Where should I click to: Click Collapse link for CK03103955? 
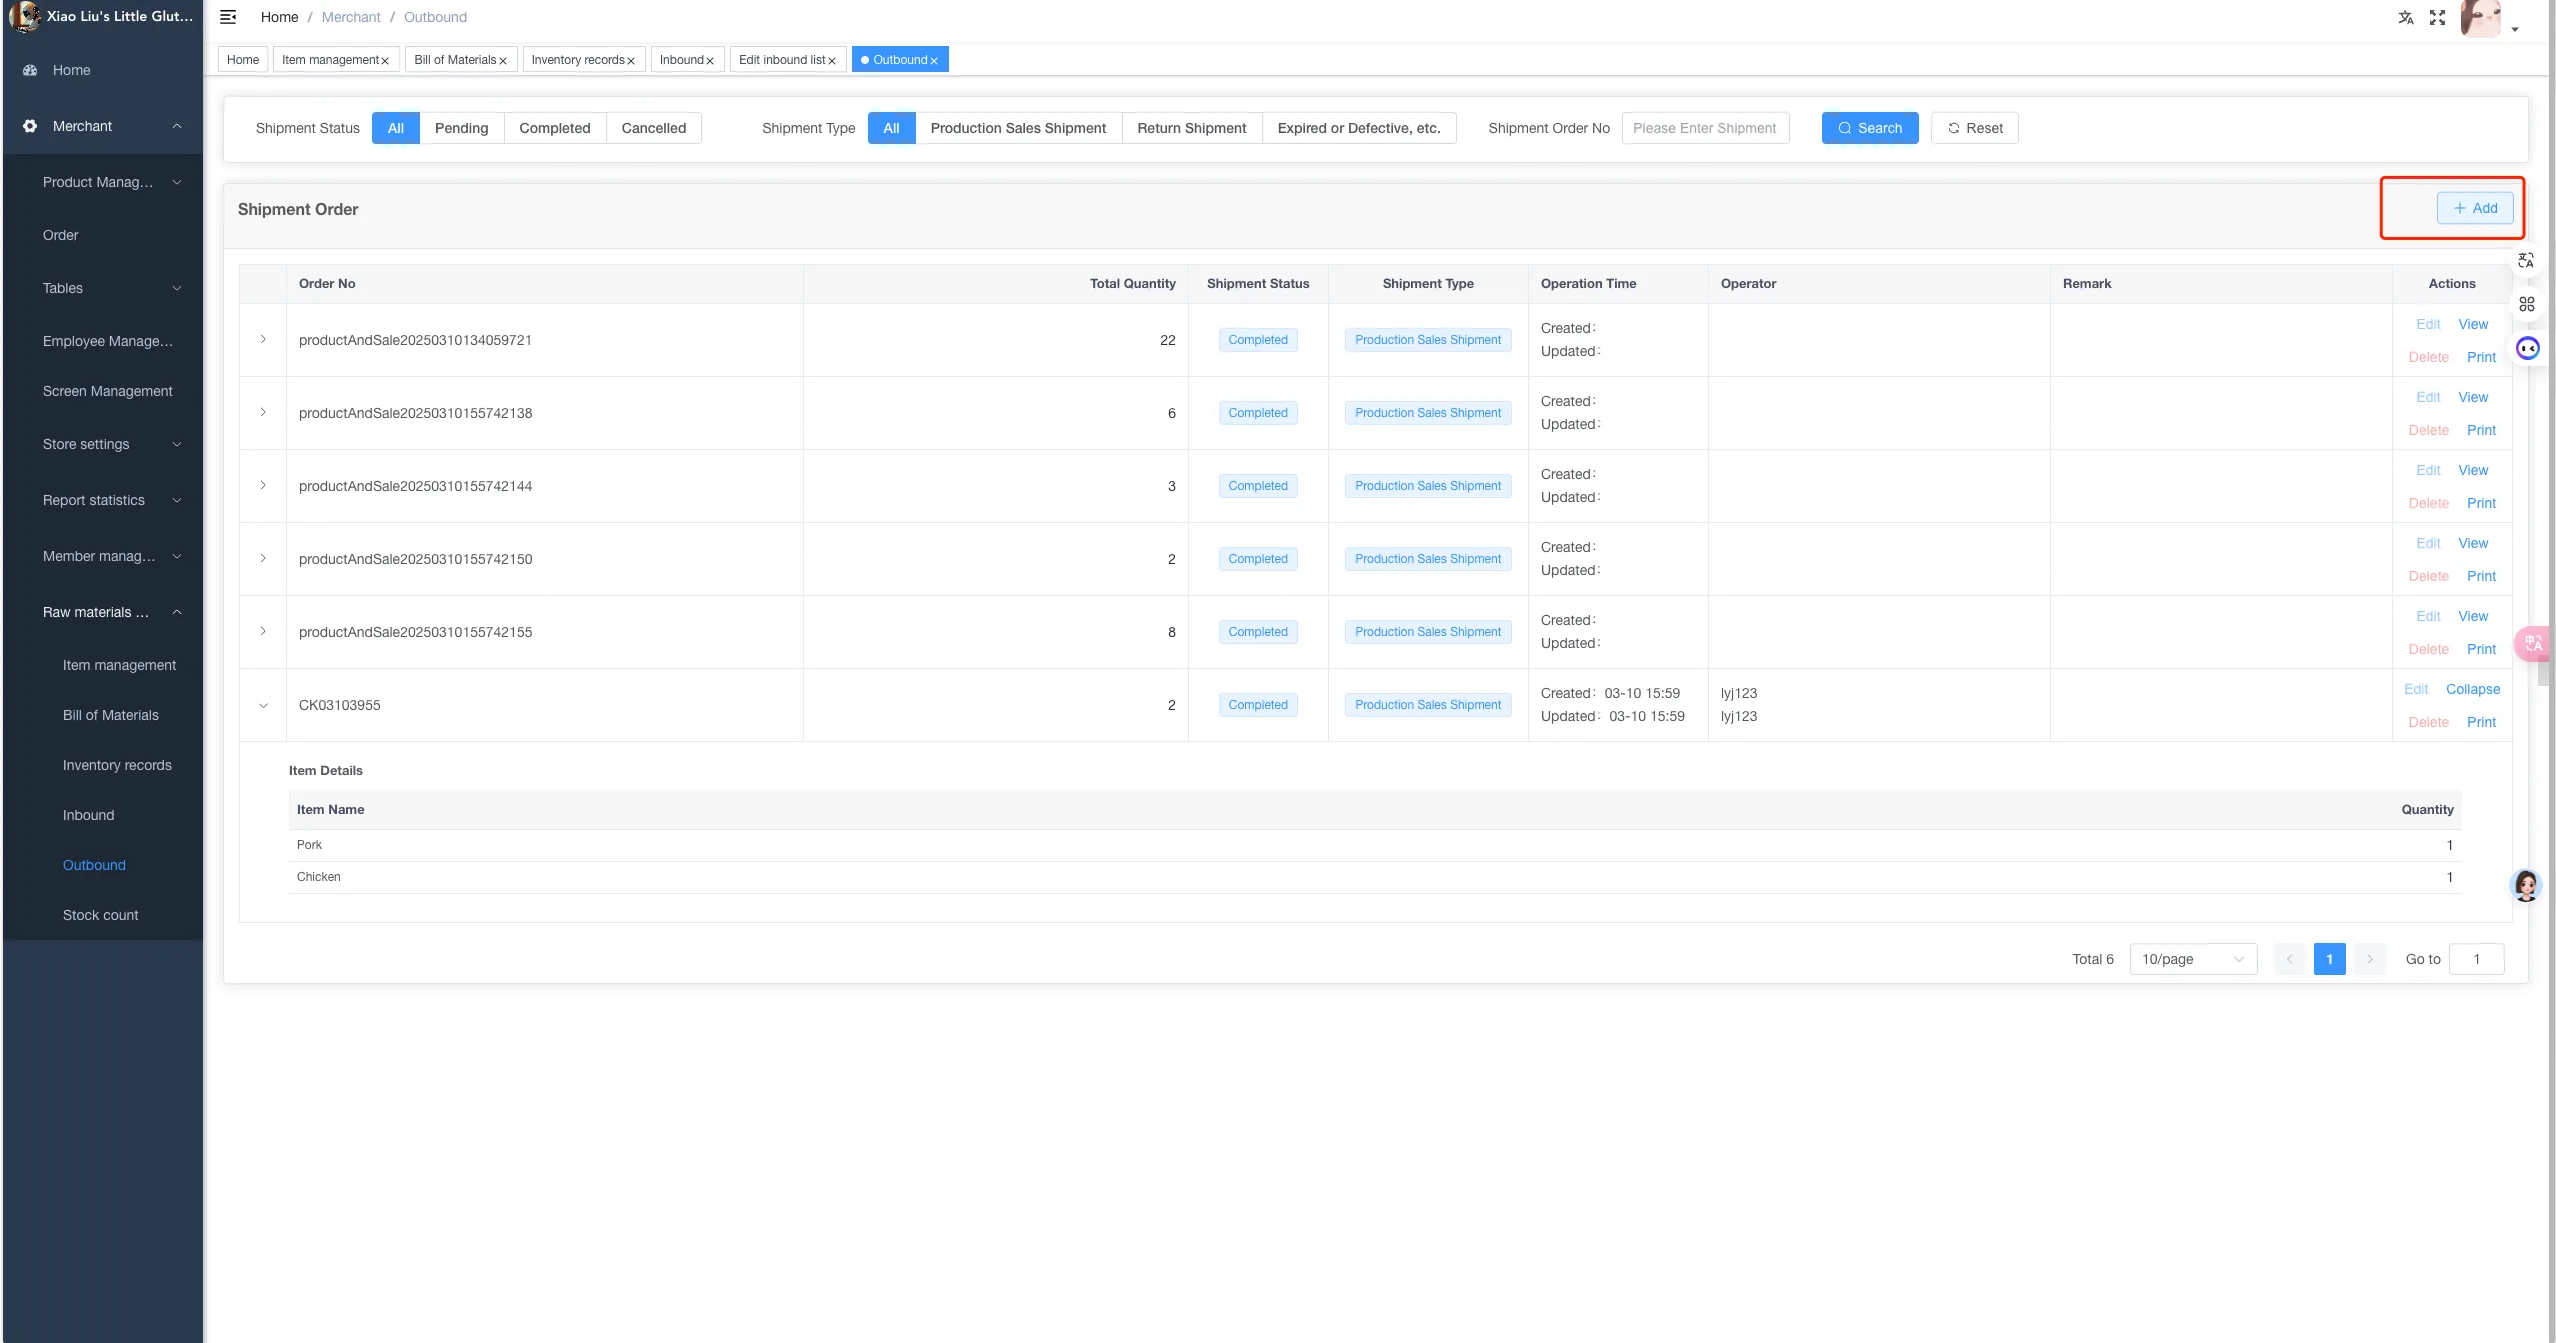point(2473,689)
